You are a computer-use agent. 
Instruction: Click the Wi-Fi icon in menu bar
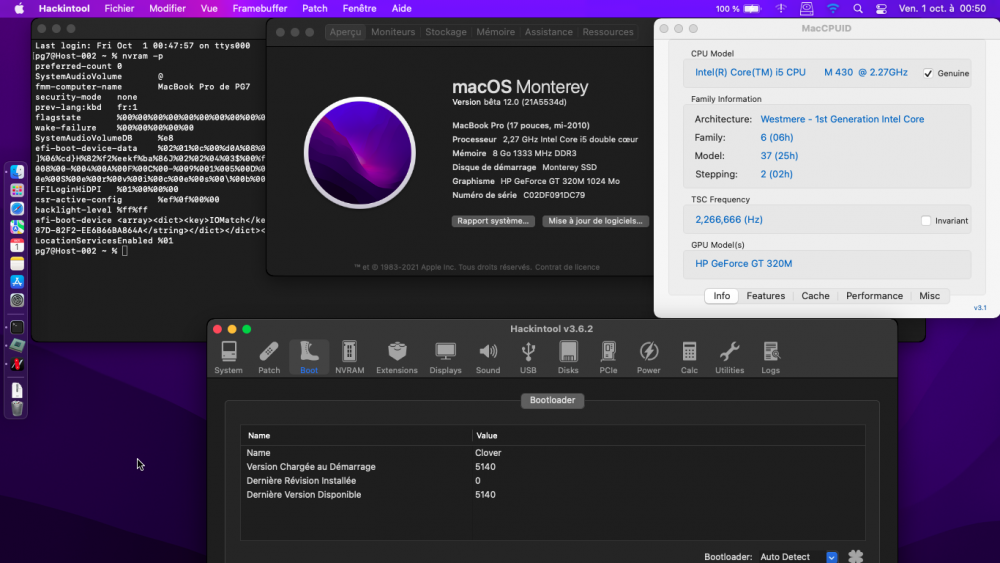click(x=832, y=8)
